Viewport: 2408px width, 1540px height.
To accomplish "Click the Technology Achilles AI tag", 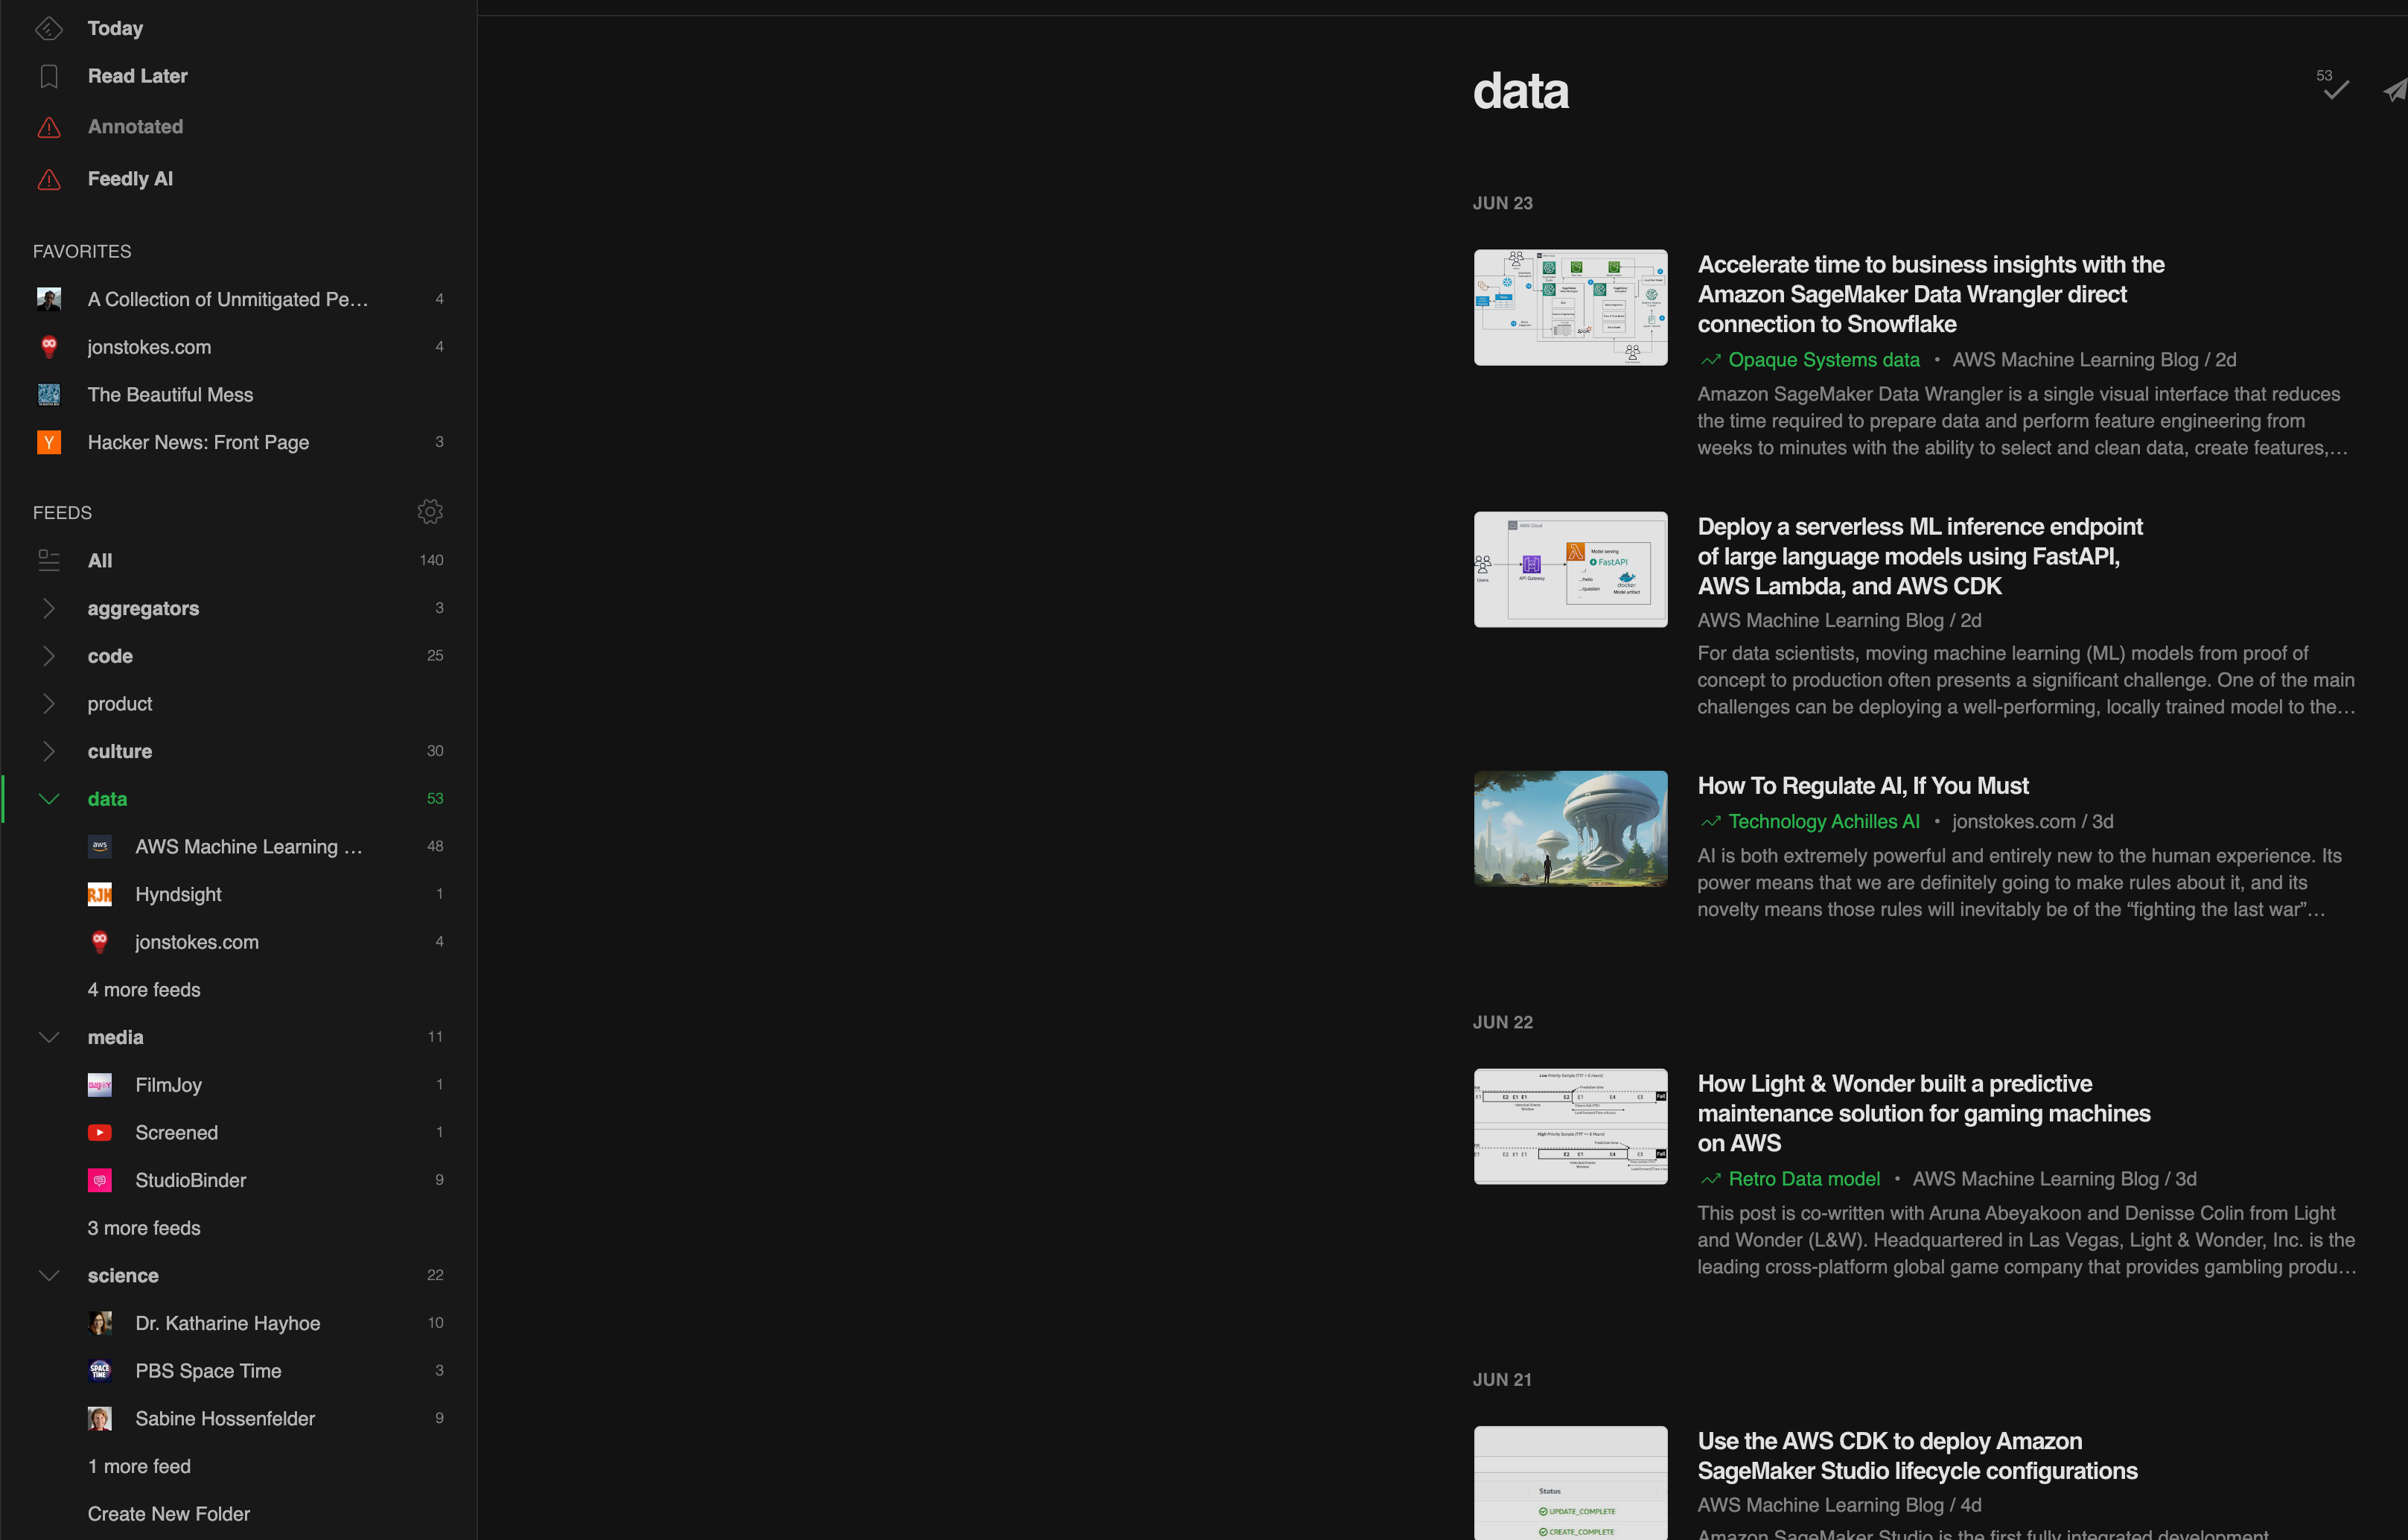I will click(x=1824, y=822).
